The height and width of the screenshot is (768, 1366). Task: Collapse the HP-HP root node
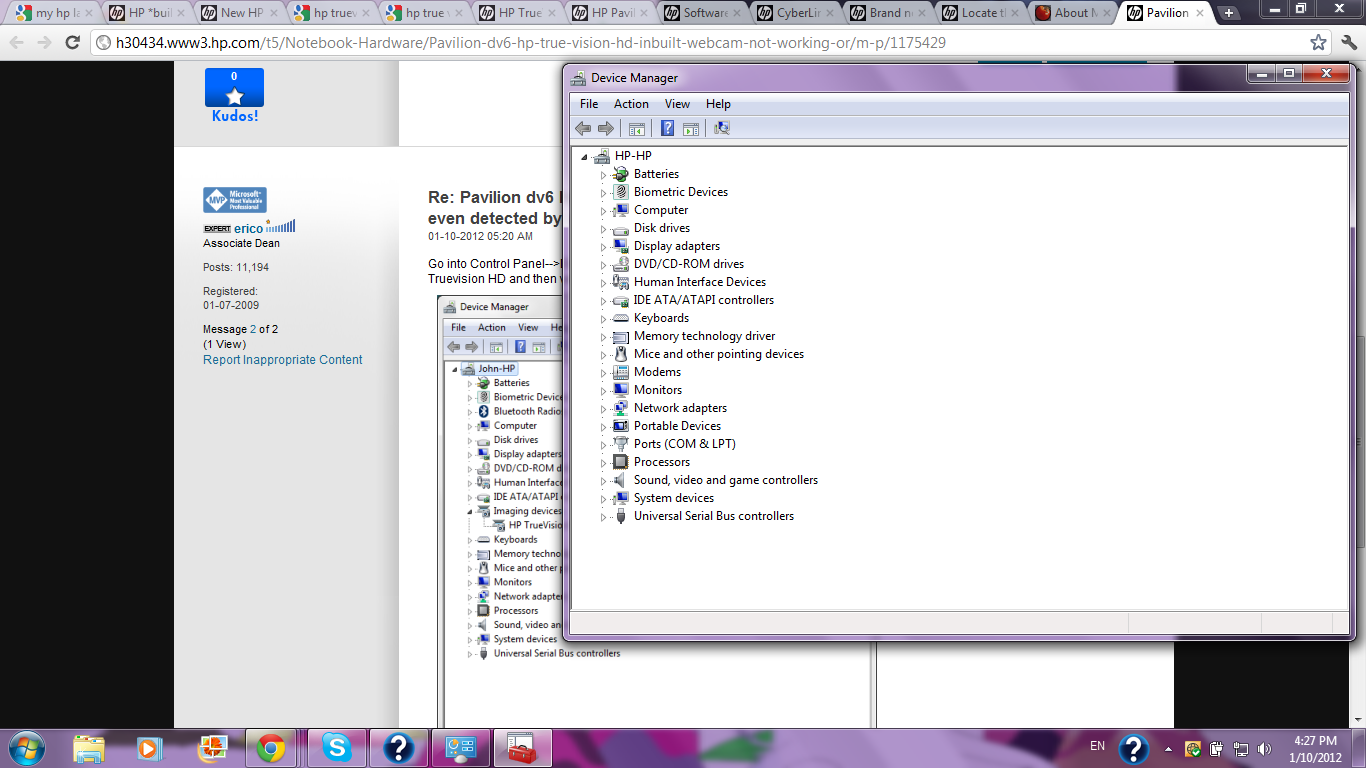click(584, 157)
